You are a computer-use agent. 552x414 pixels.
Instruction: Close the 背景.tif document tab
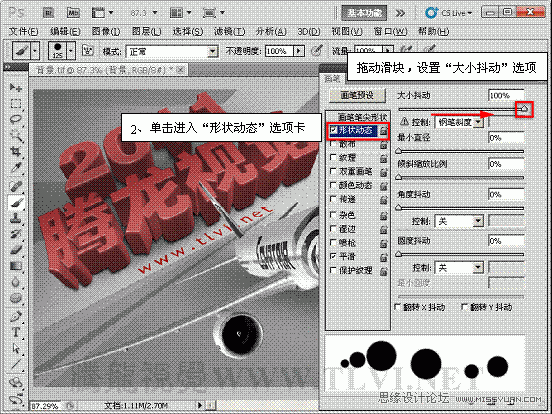click(180, 70)
